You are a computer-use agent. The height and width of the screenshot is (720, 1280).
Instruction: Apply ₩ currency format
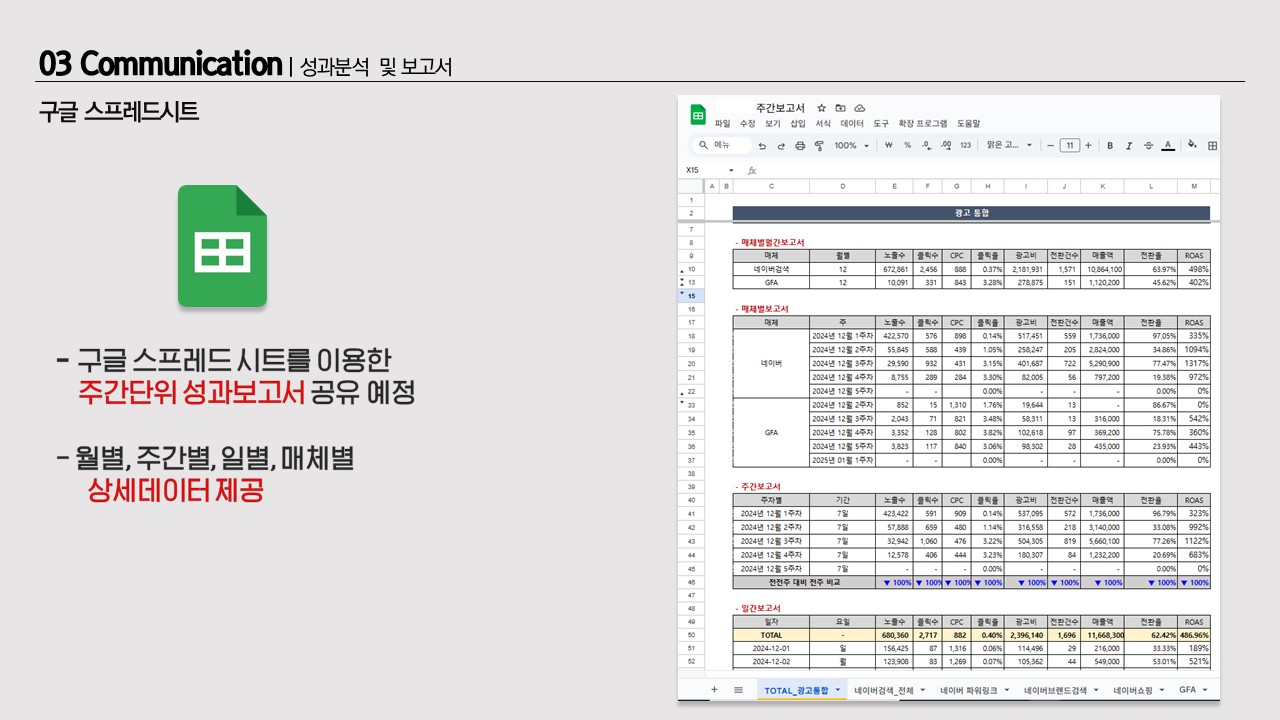point(888,146)
